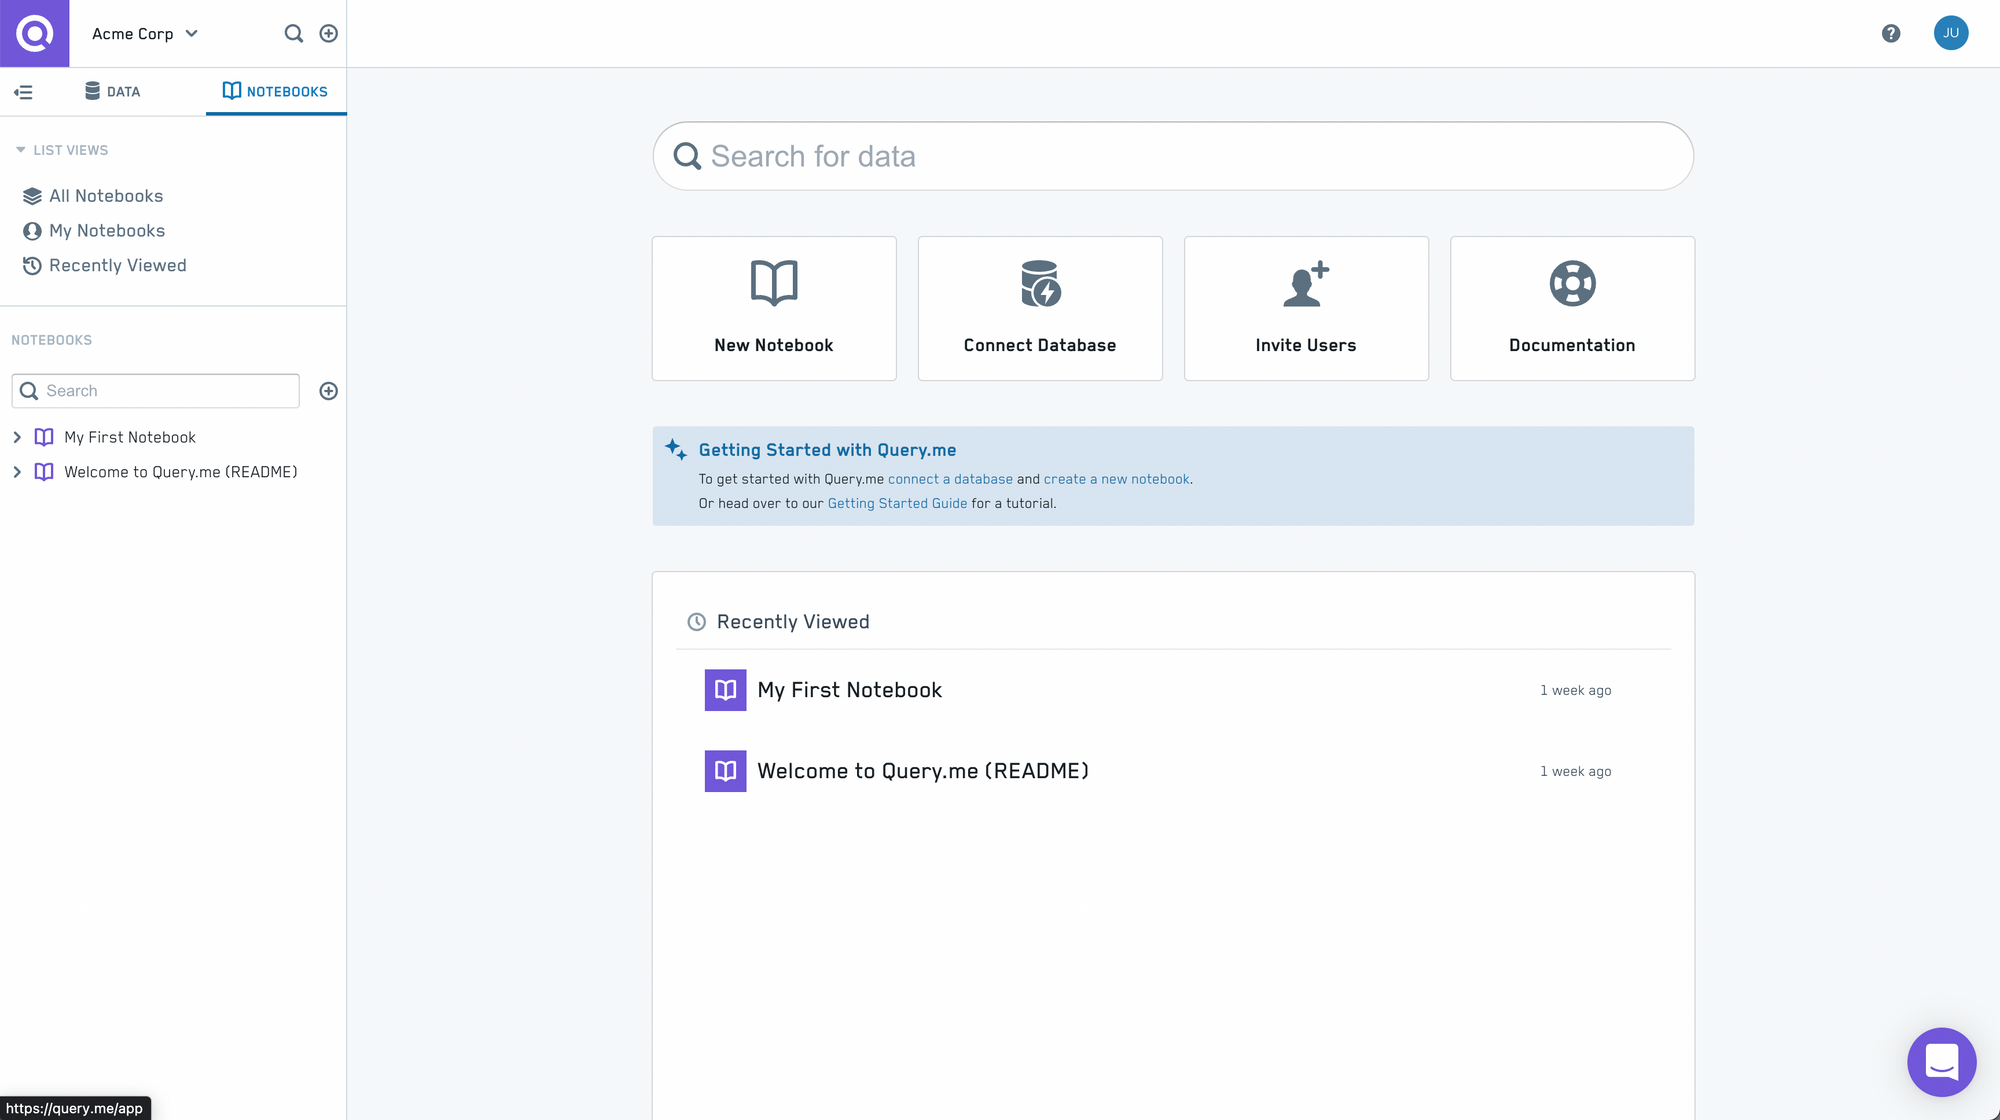Click the large magnifier icon in data search
The width and height of the screenshot is (2000, 1120).
point(687,156)
